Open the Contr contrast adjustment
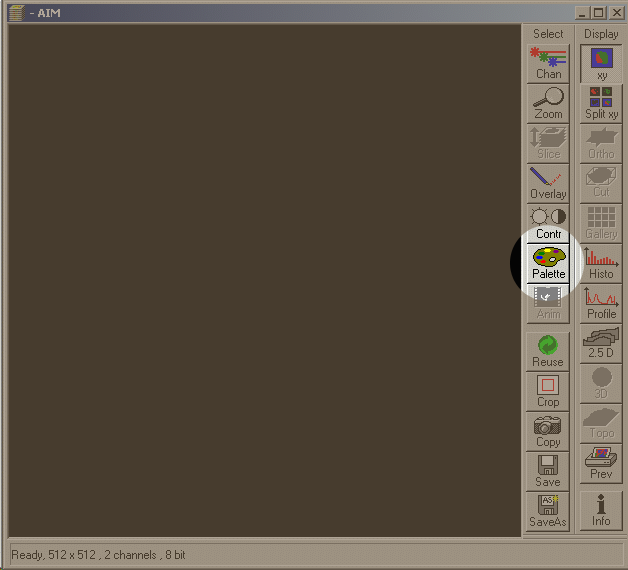 click(x=548, y=223)
